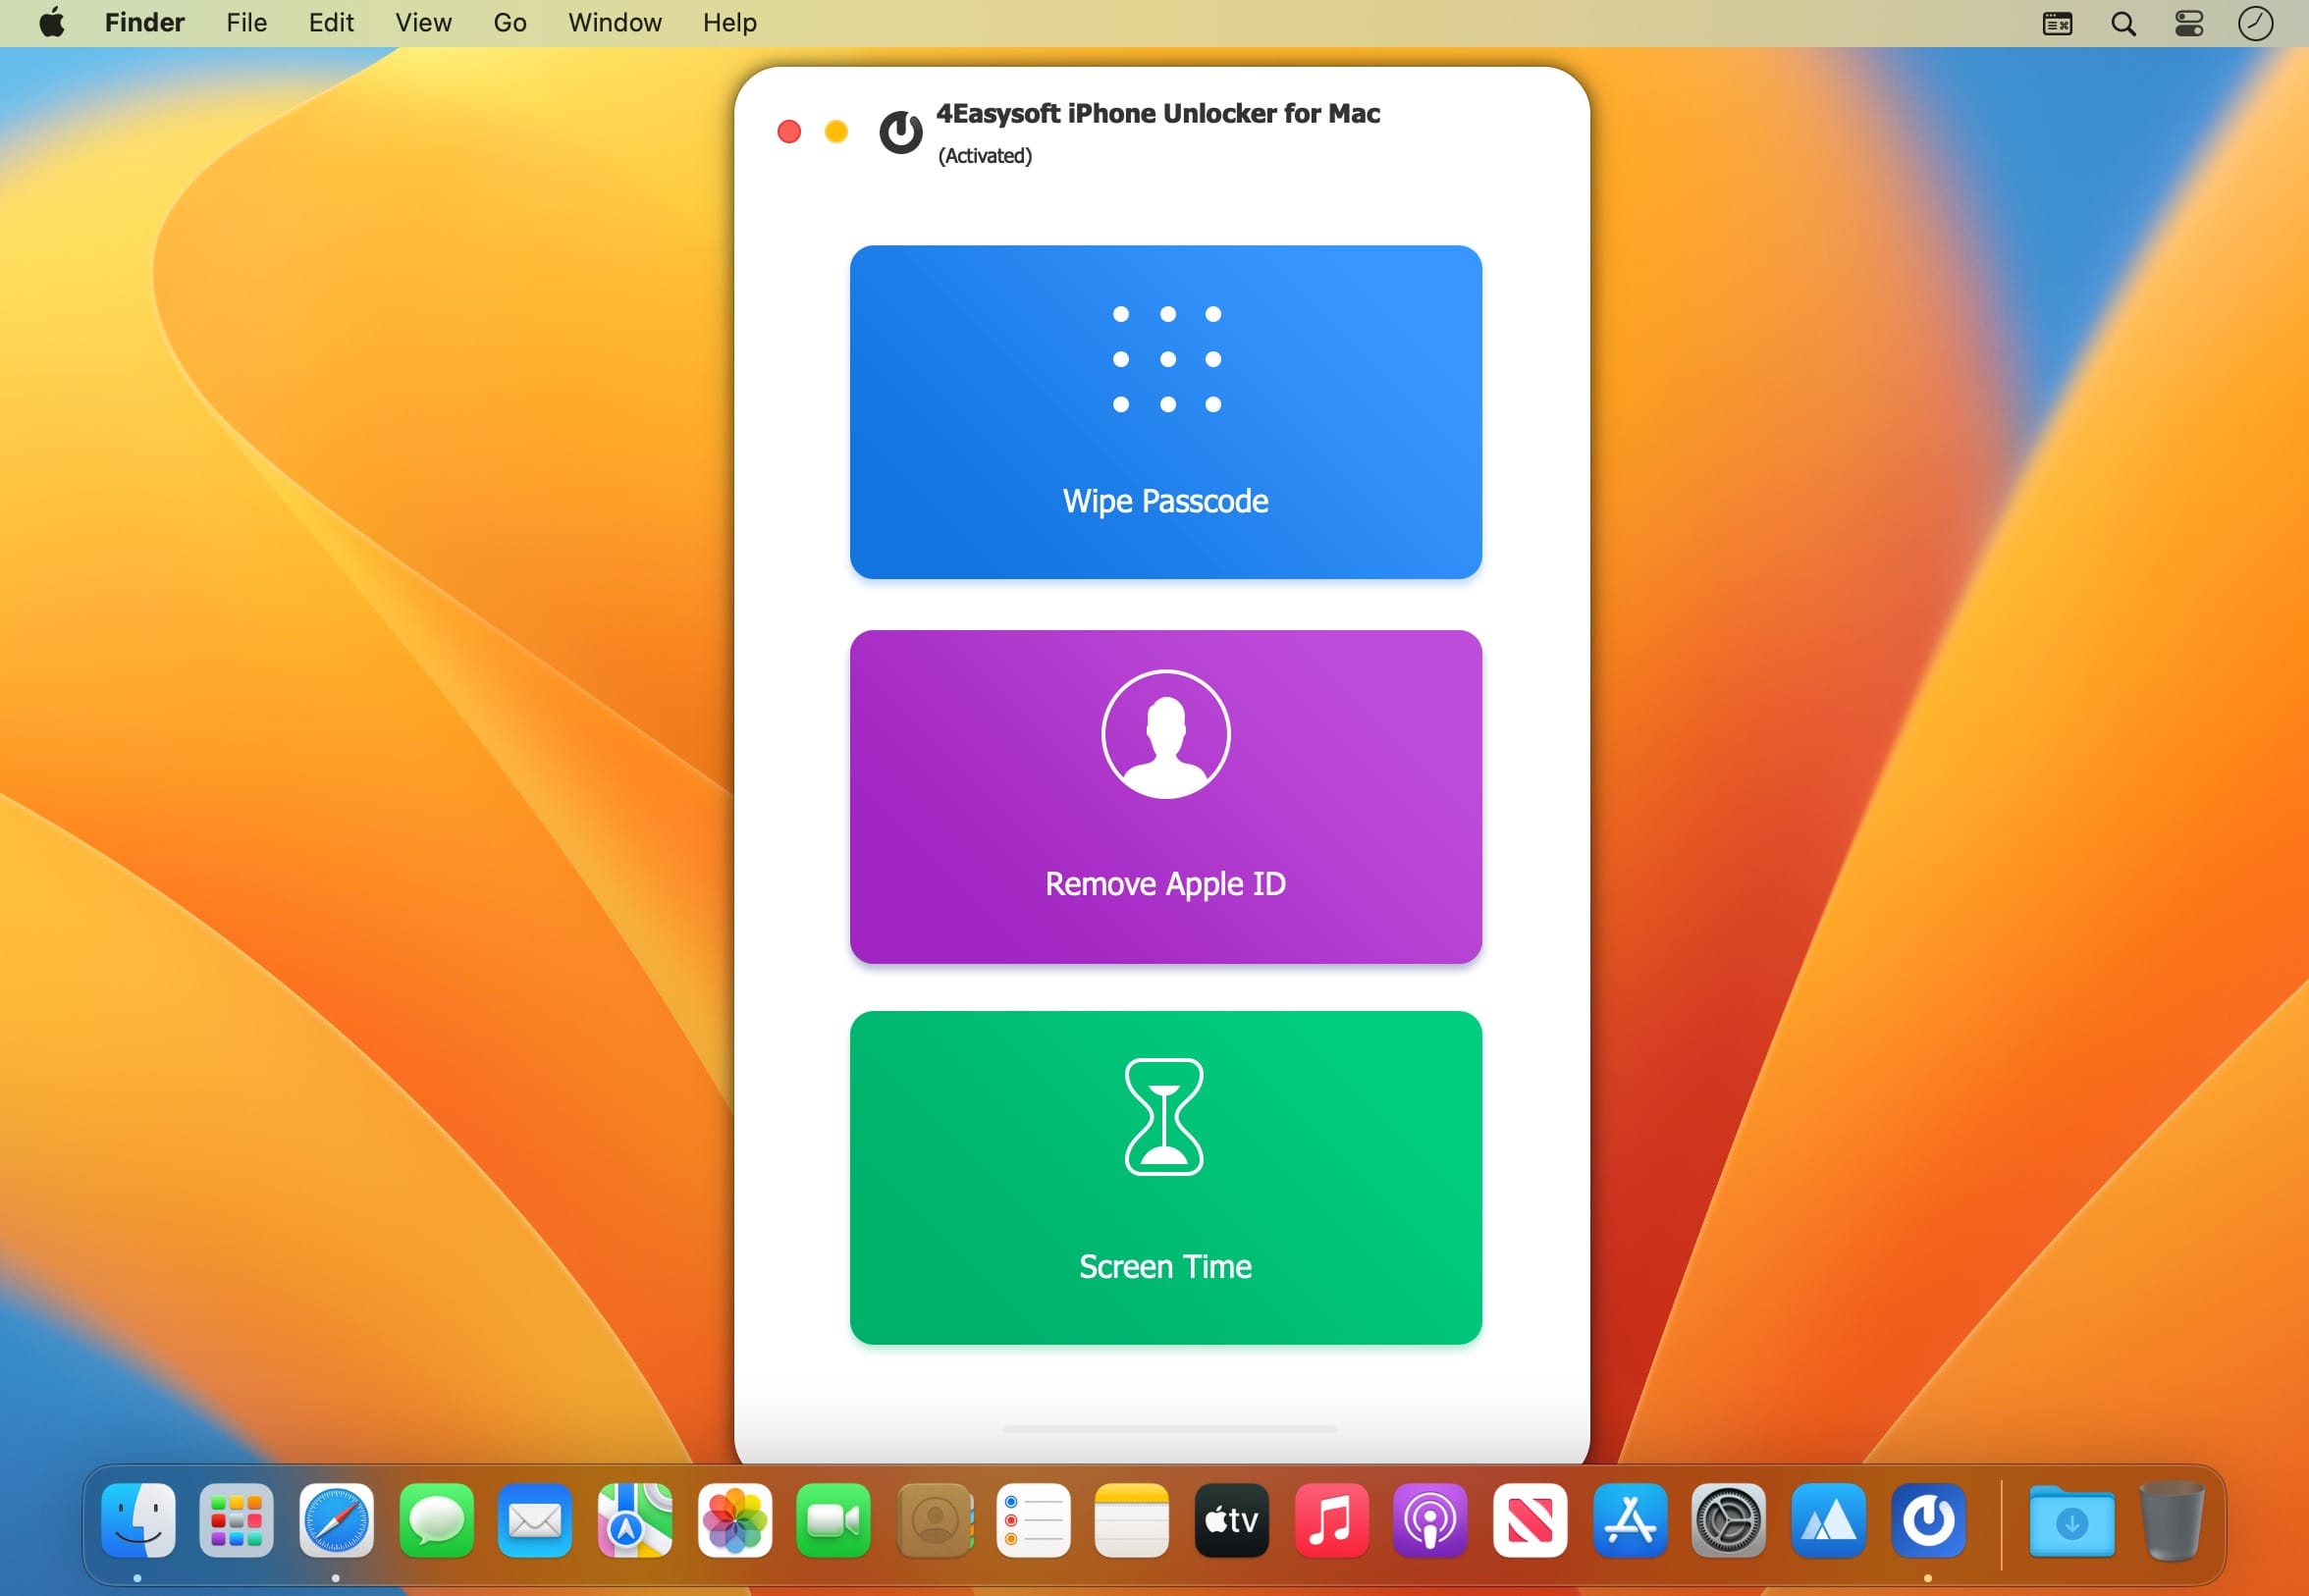The image size is (2309, 1596).
Task: Open the Apple menu
Action: click(52, 23)
